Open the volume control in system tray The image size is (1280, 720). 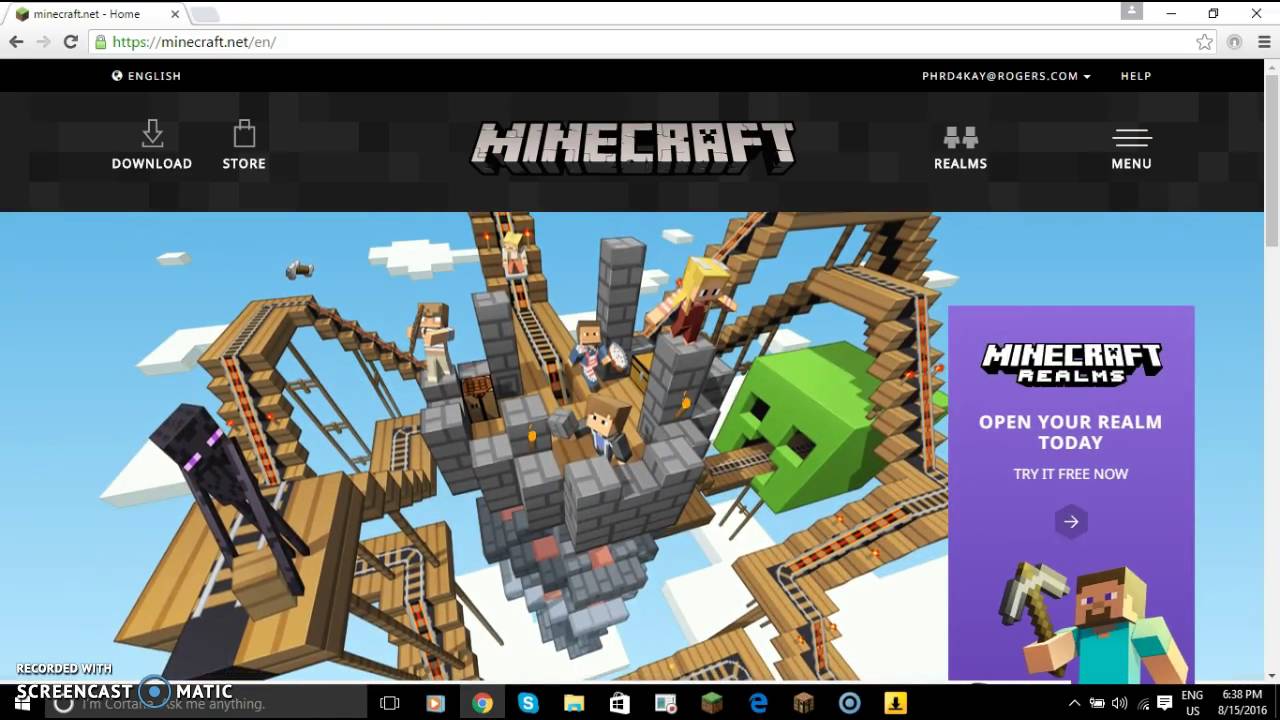(1120, 703)
